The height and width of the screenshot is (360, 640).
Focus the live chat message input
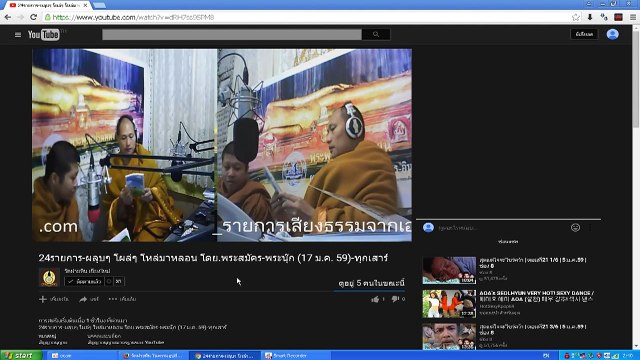[502, 228]
